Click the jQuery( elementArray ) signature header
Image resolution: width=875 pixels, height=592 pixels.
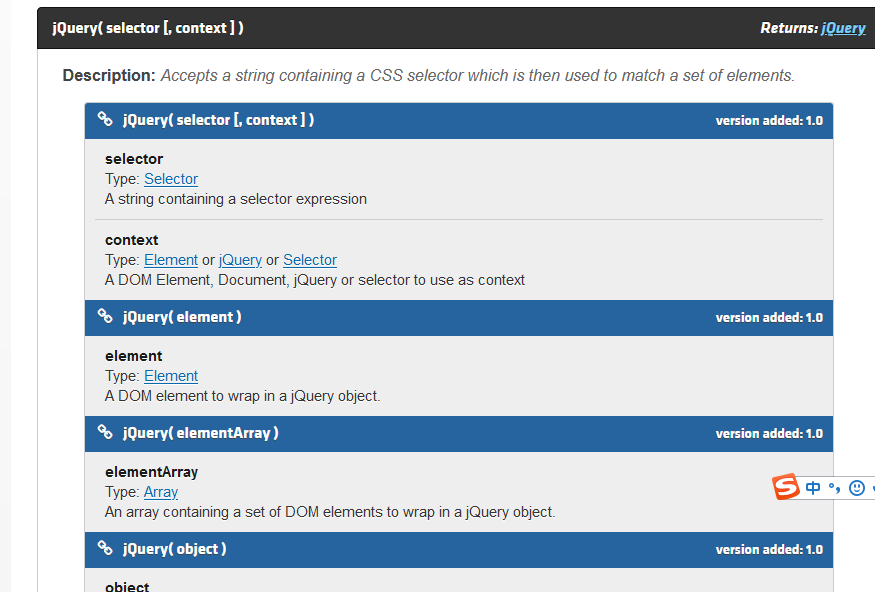pyautogui.click(x=200, y=433)
